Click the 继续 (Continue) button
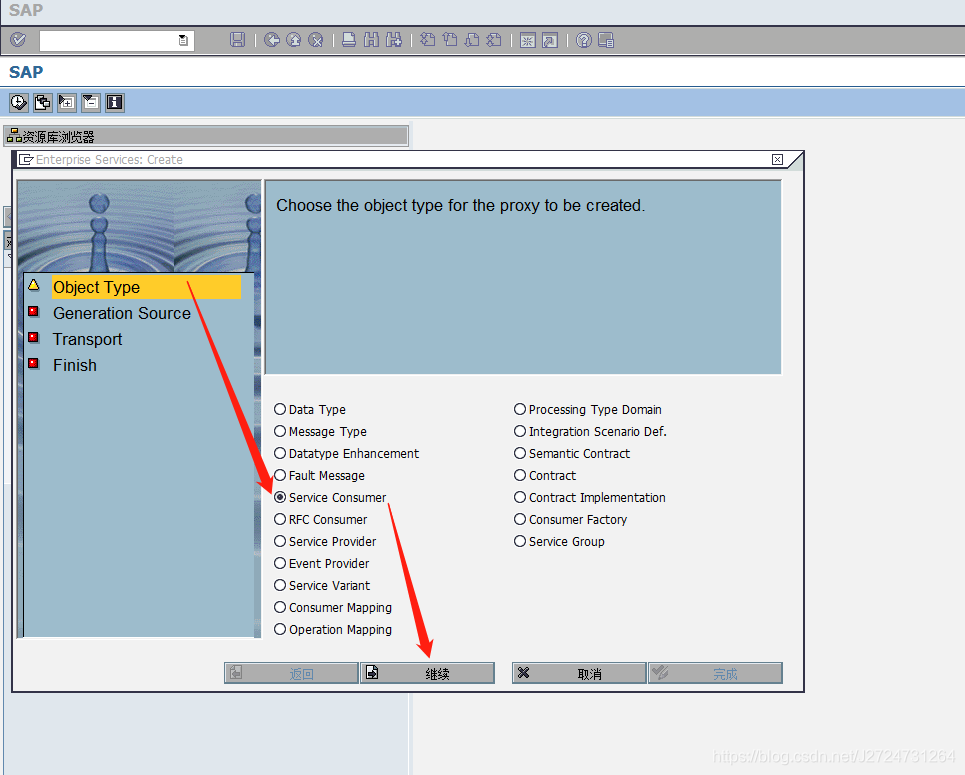 (x=428, y=673)
